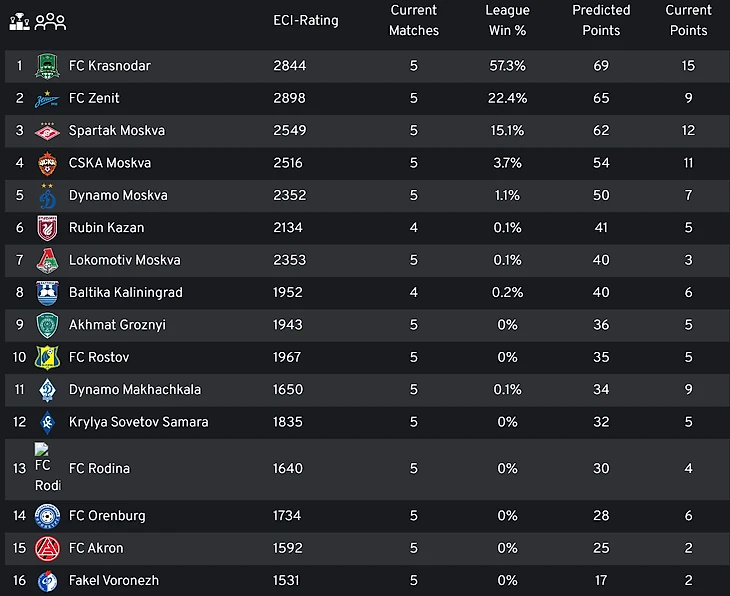
Task: Click the three-people teams icon in header
Action: coord(50,21)
